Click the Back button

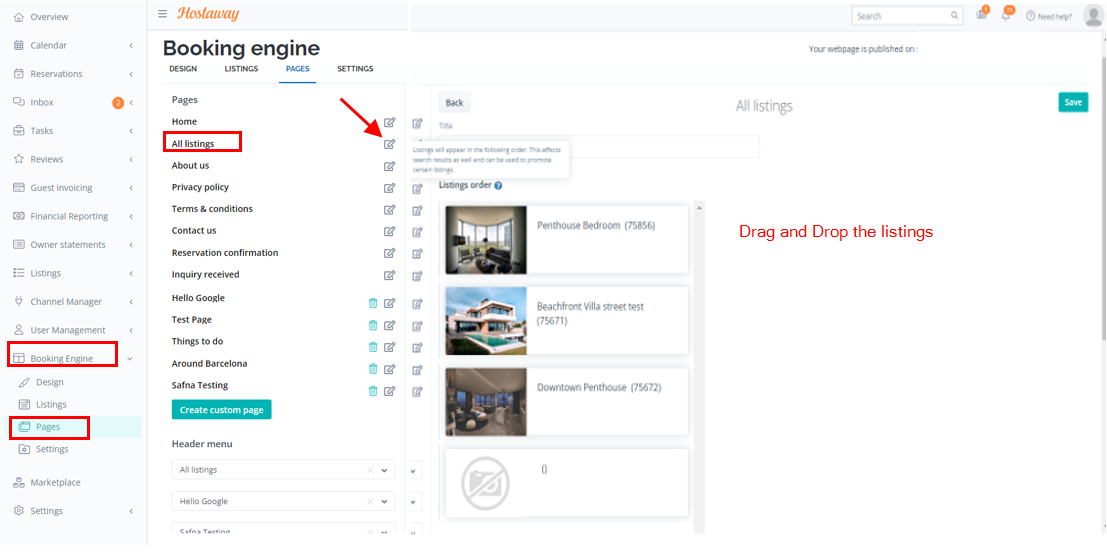(x=455, y=103)
